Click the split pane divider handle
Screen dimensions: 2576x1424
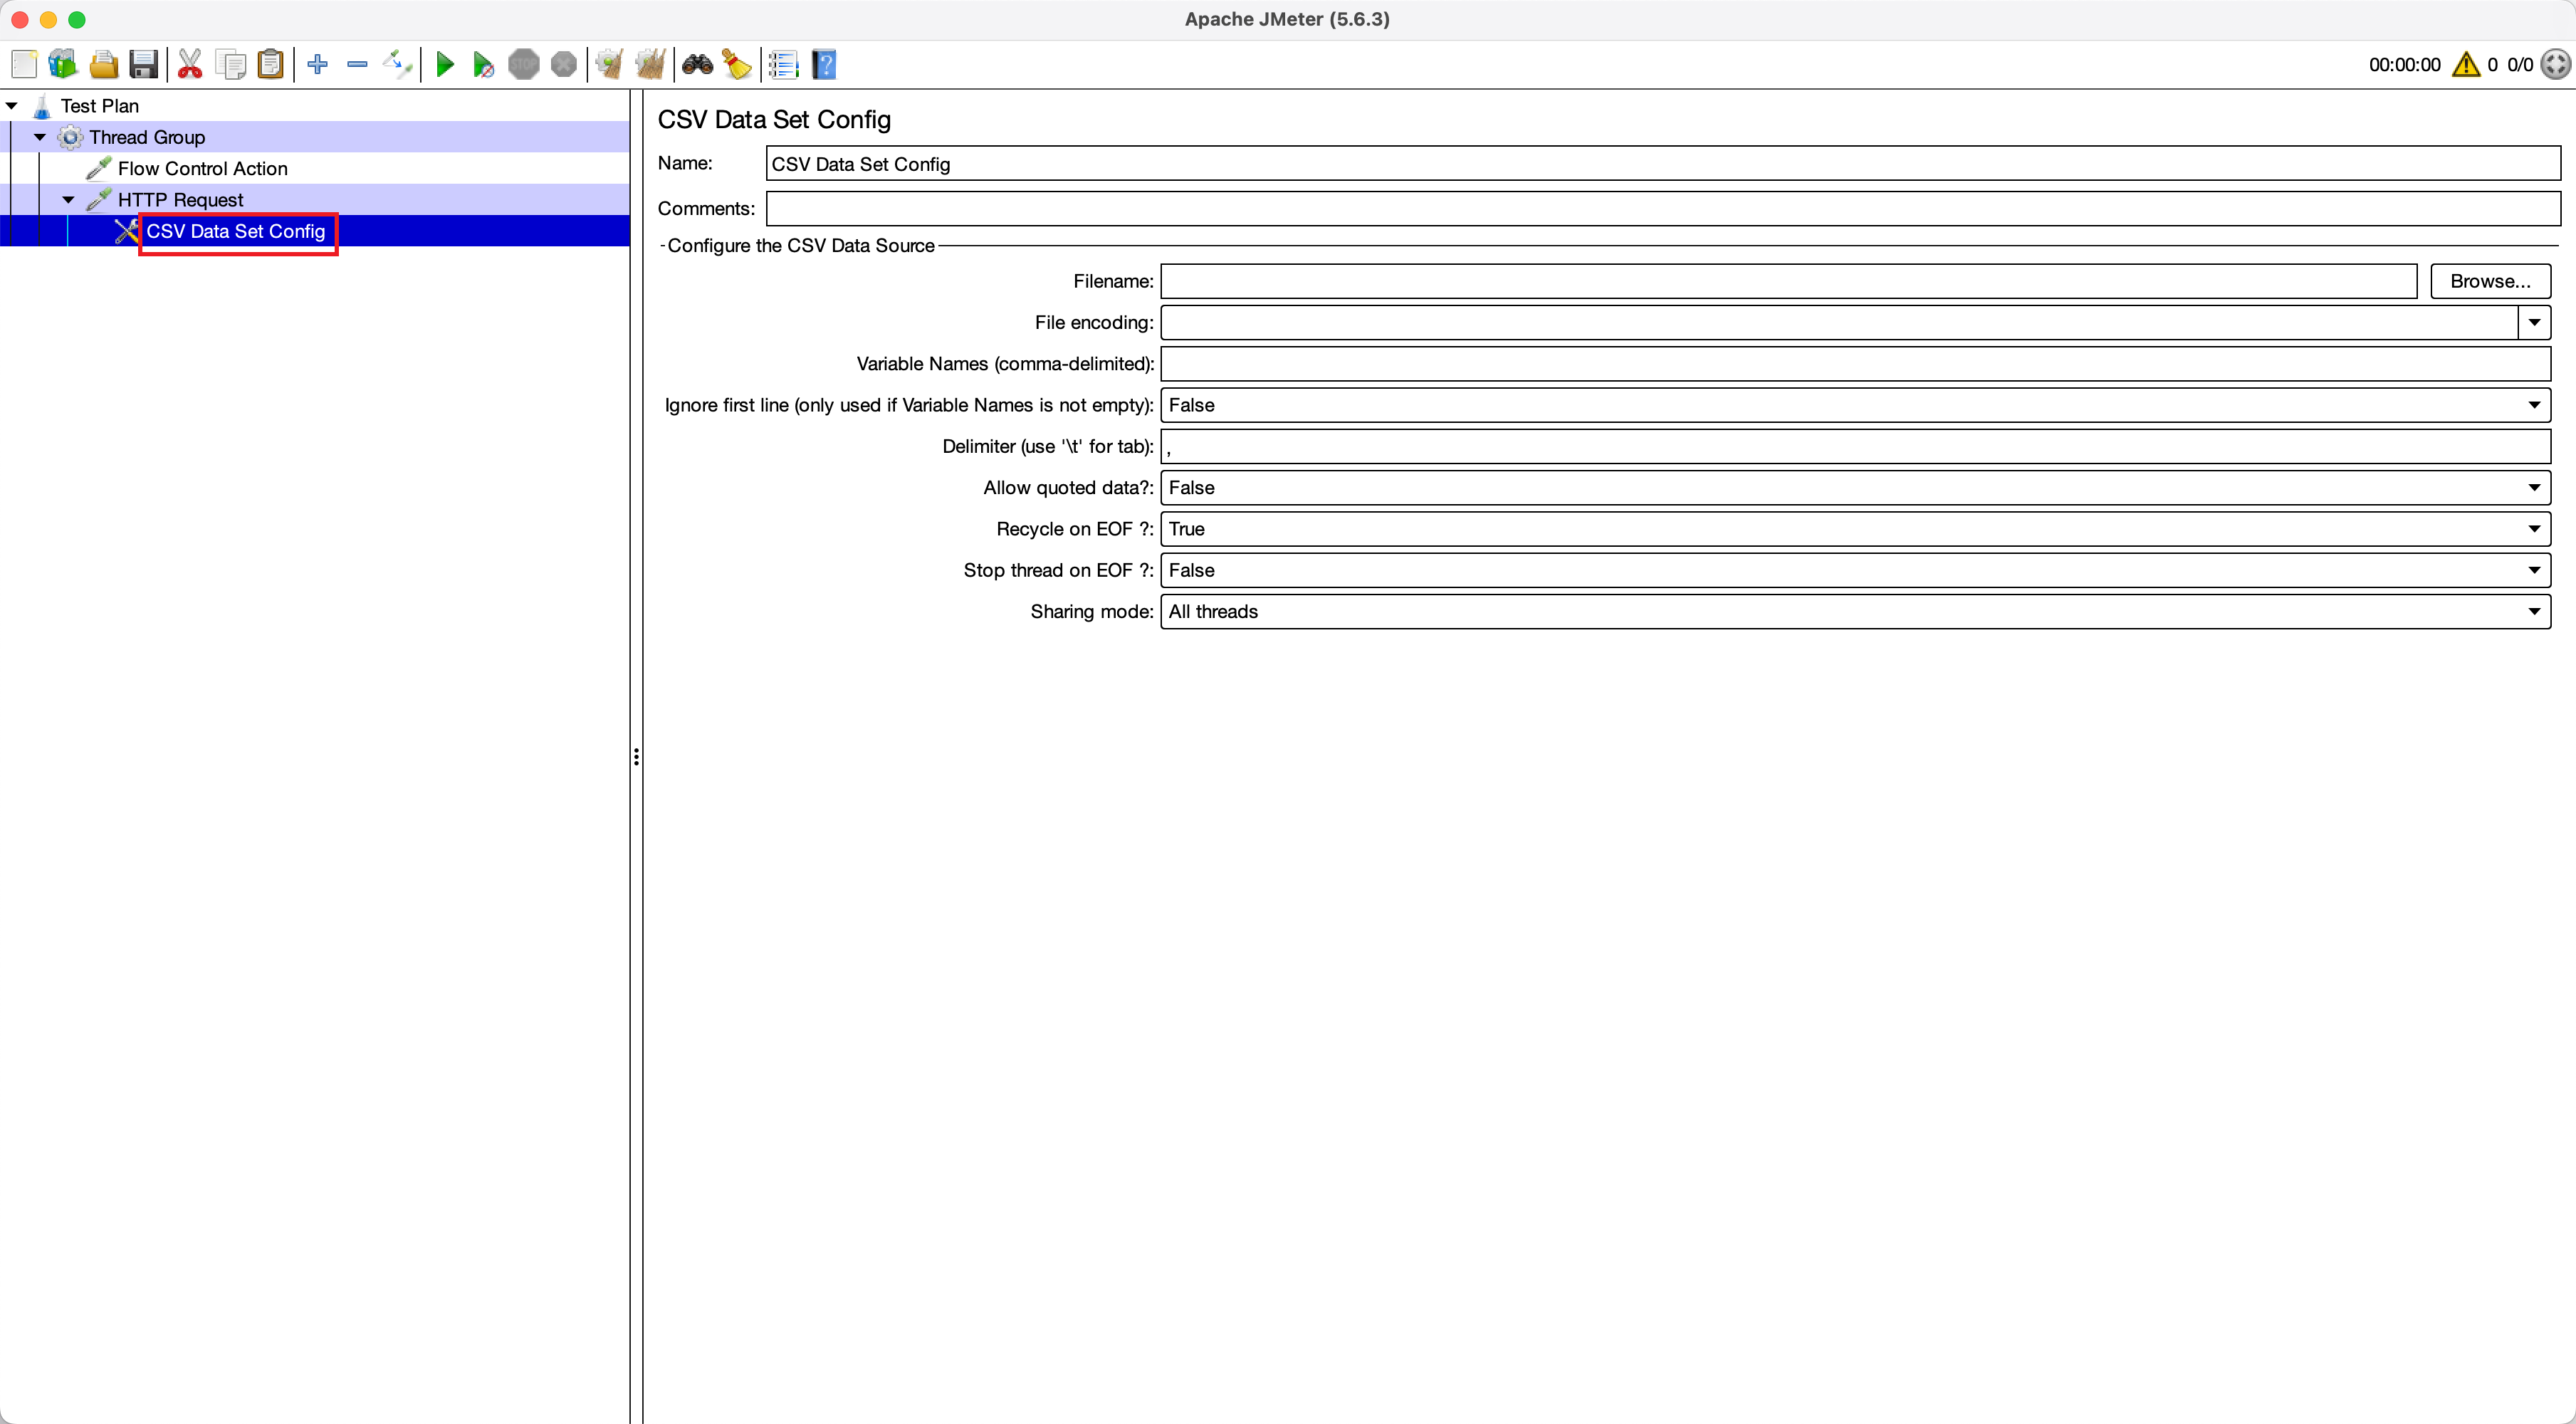tap(636, 757)
